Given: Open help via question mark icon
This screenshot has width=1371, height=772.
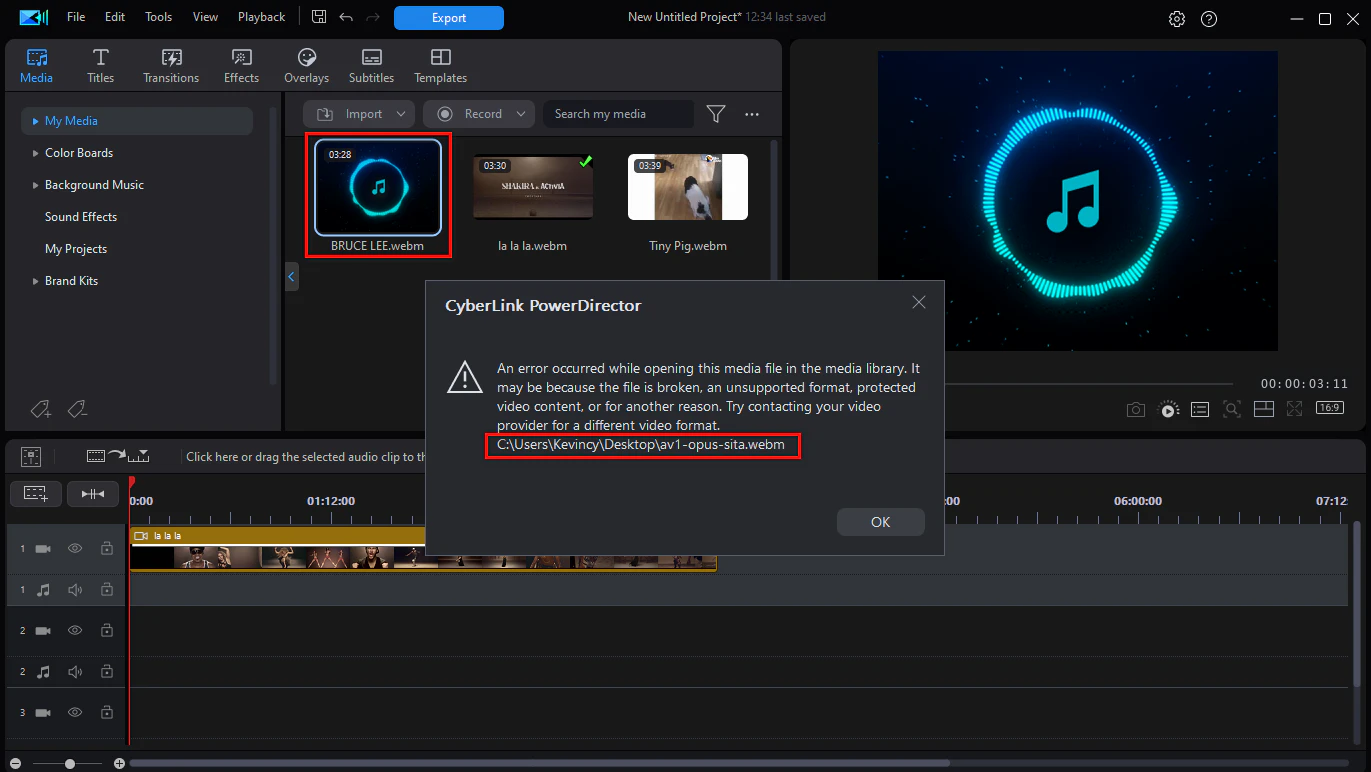Looking at the screenshot, I should [1209, 19].
